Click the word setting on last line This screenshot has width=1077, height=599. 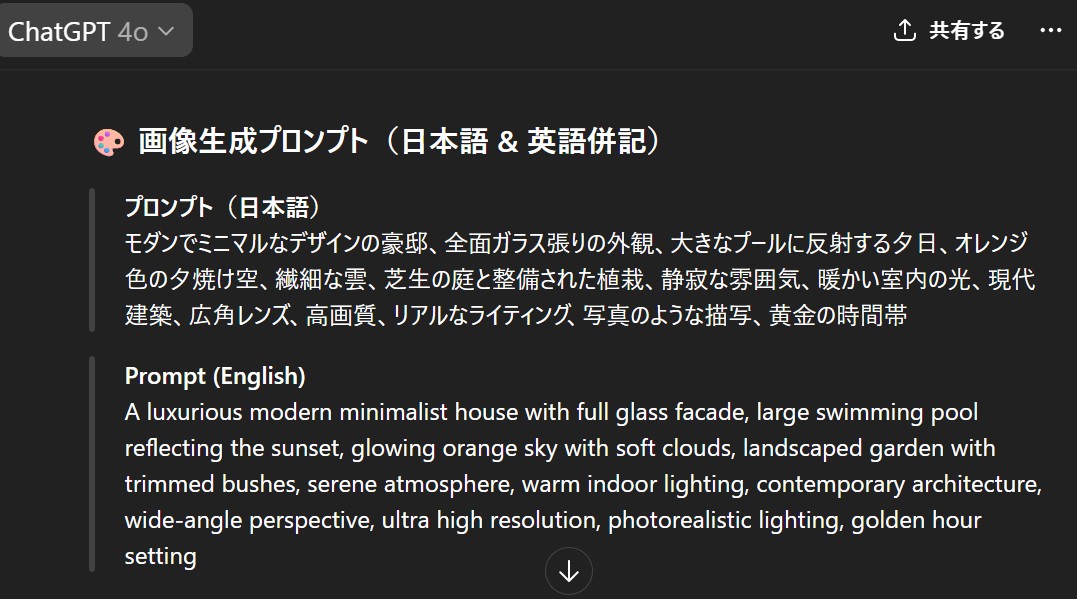click(161, 556)
